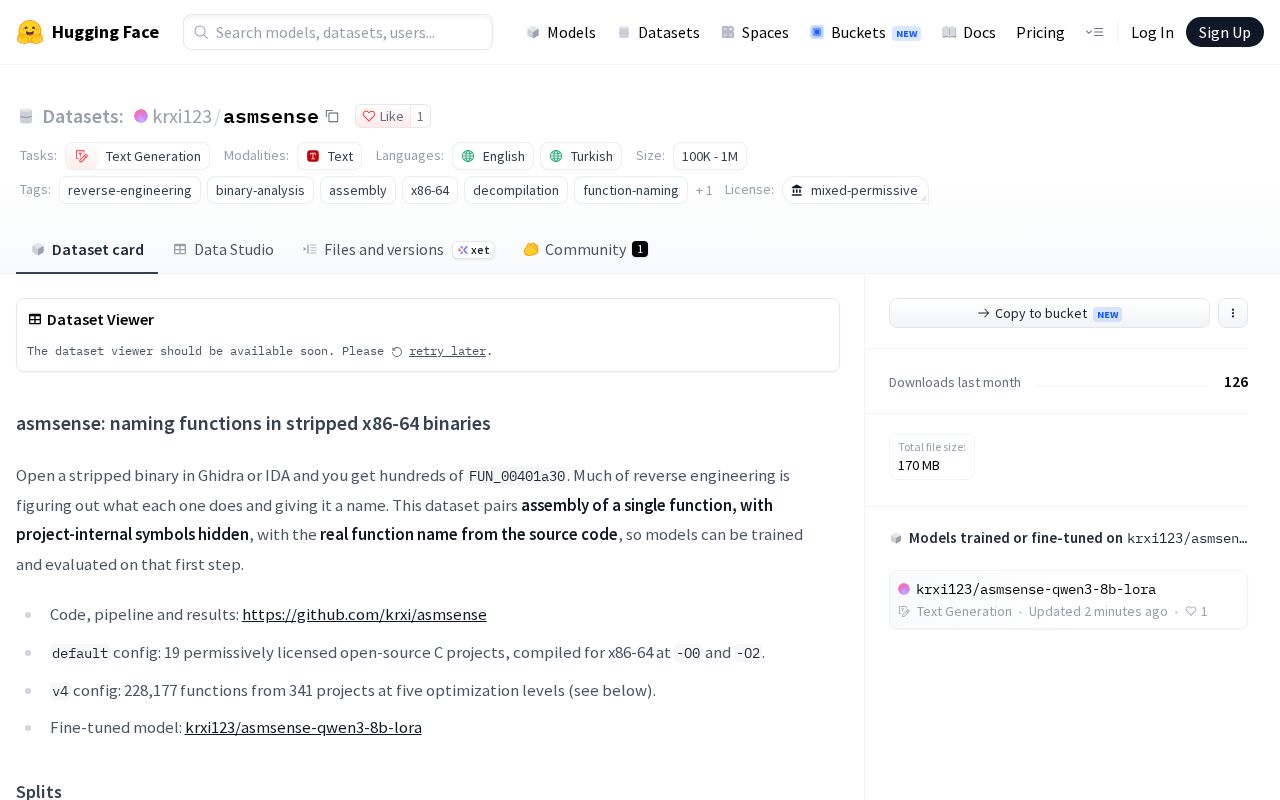Select the Text Generation task tag
The width and height of the screenshot is (1280, 800).
click(x=138, y=156)
